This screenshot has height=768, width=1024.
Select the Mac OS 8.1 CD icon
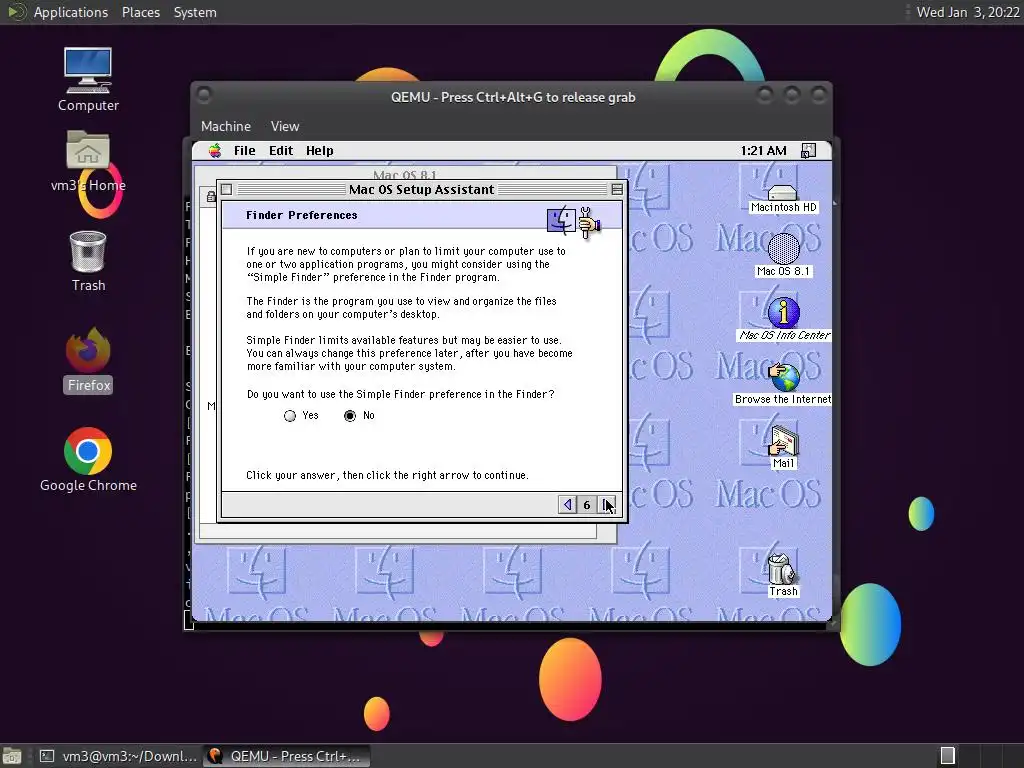(x=783, y=255)
